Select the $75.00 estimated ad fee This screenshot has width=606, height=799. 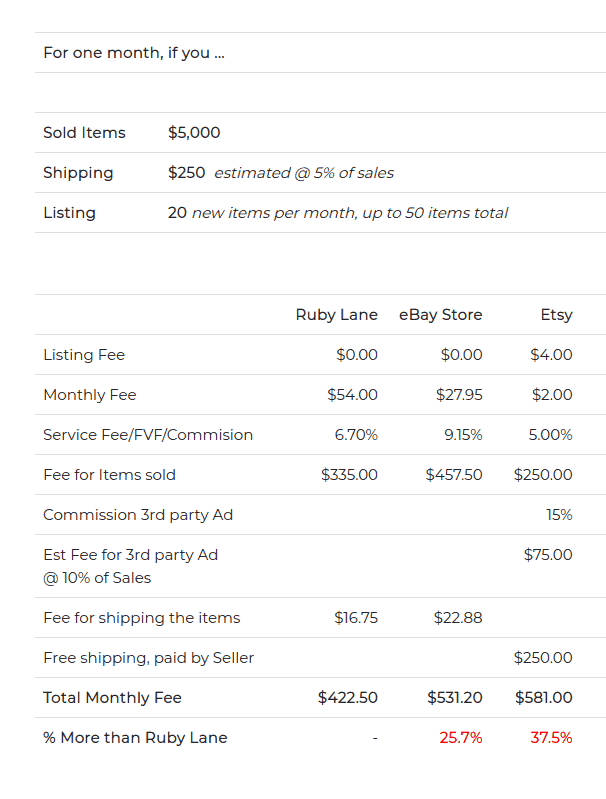pyautogui.click(x=548, y=554)
